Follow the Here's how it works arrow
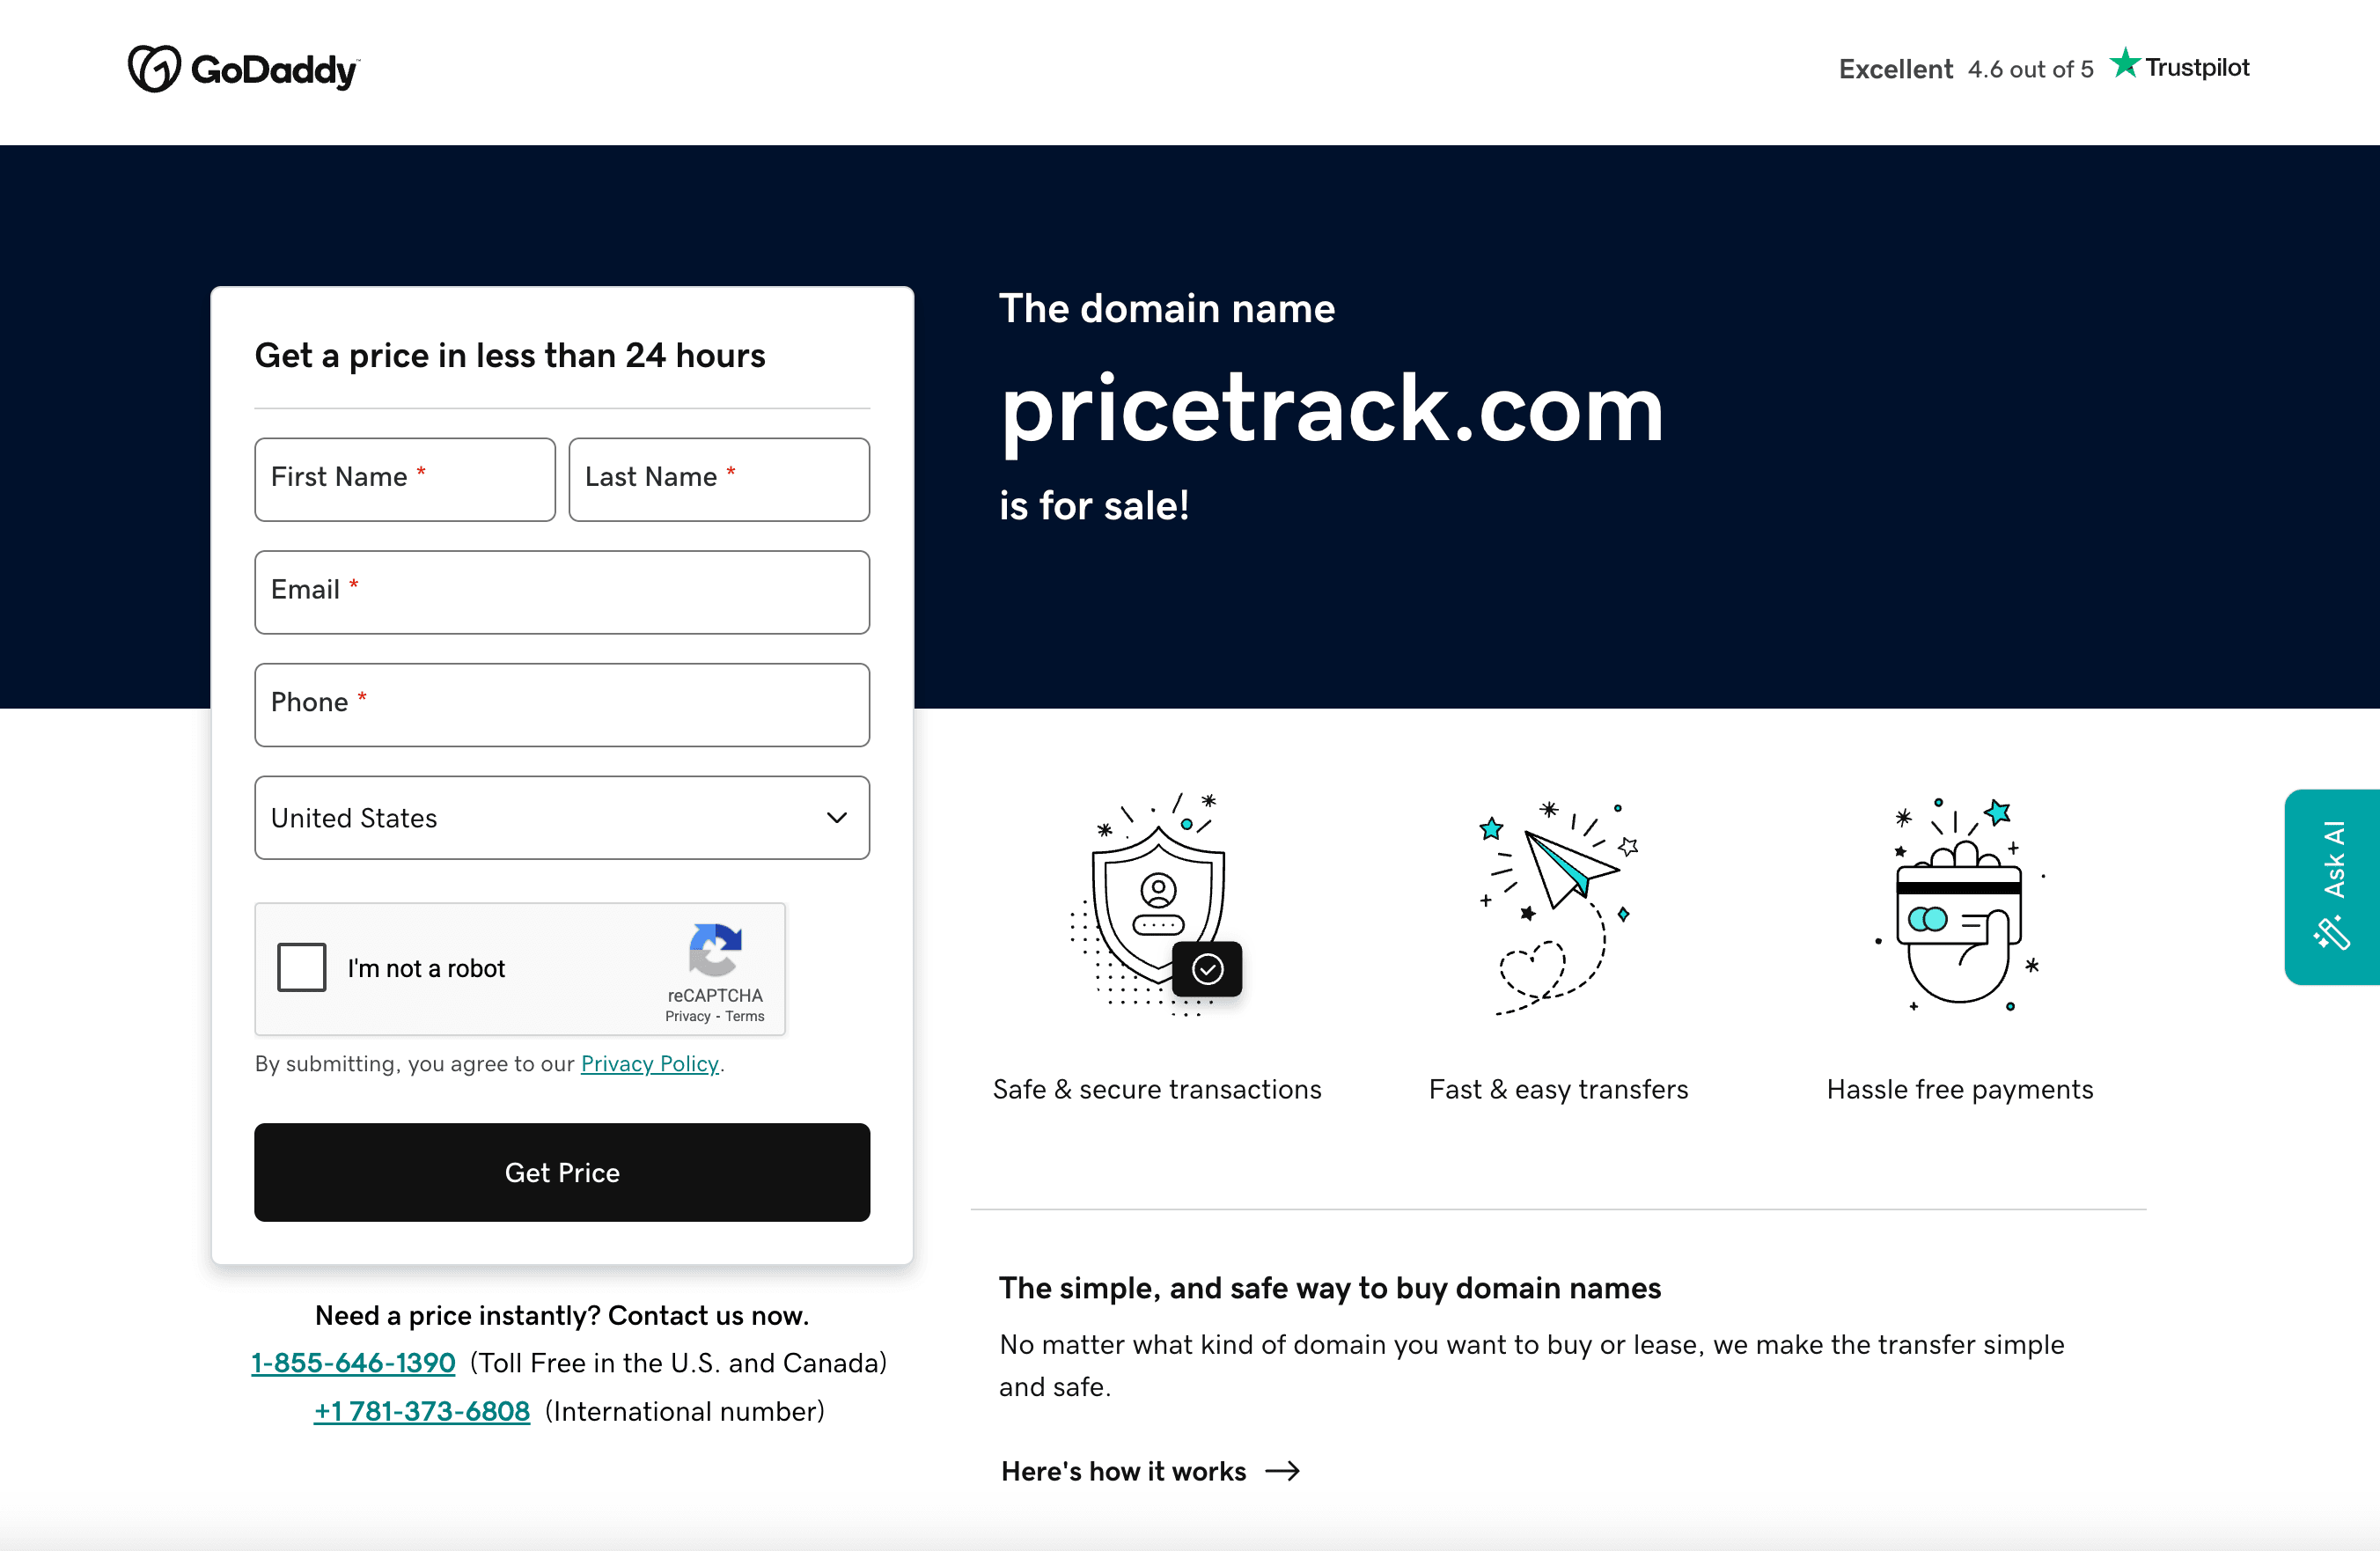2380x1551 pixels. [x=1283, y=1470]
